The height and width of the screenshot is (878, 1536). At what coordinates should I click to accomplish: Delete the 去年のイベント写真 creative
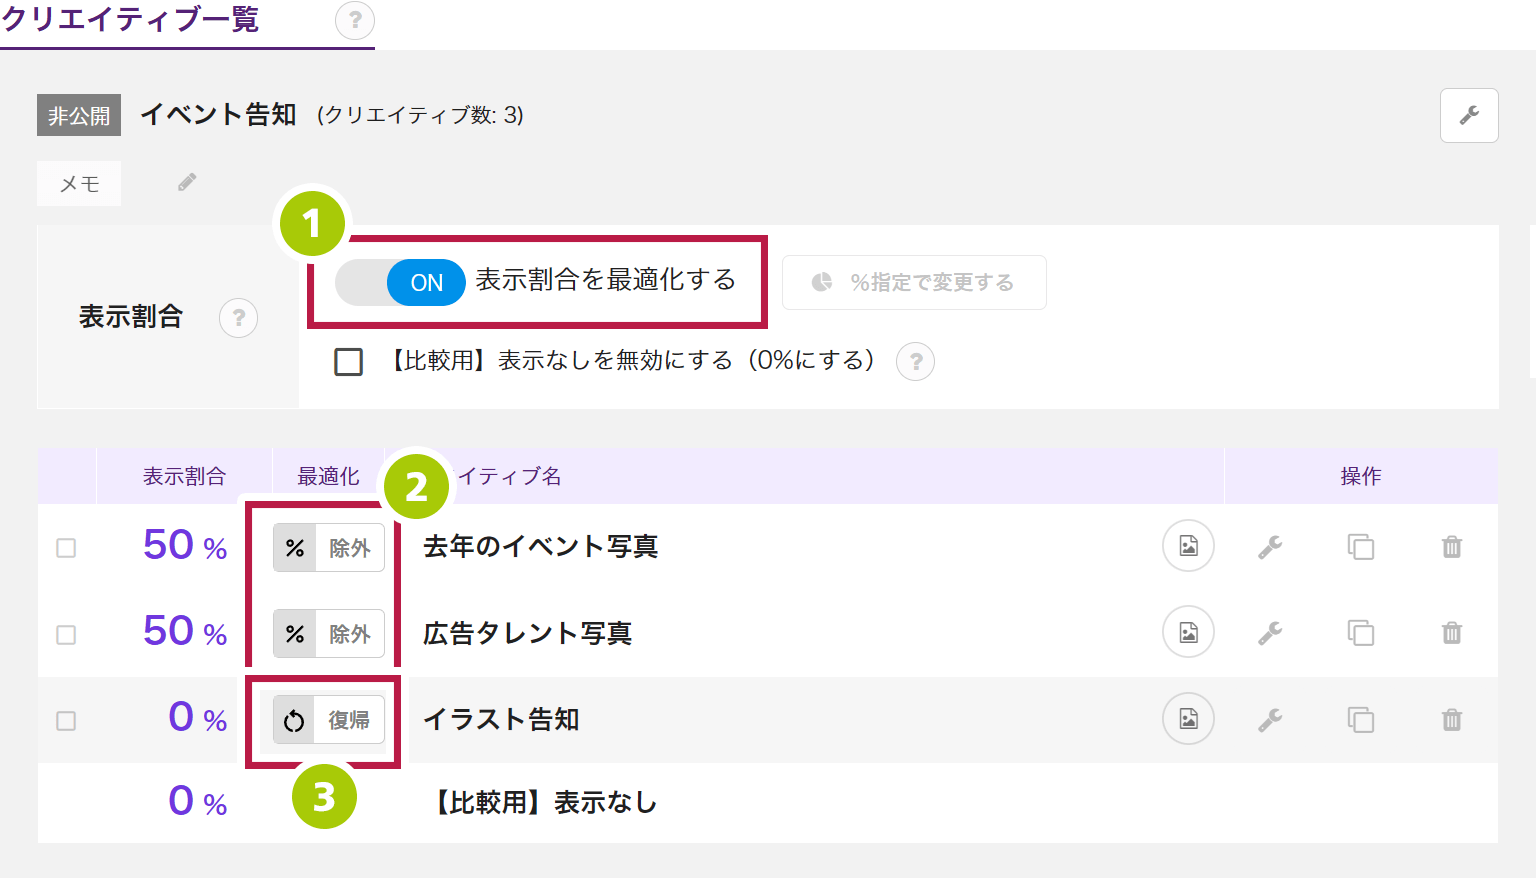(x=1451, y=547)
